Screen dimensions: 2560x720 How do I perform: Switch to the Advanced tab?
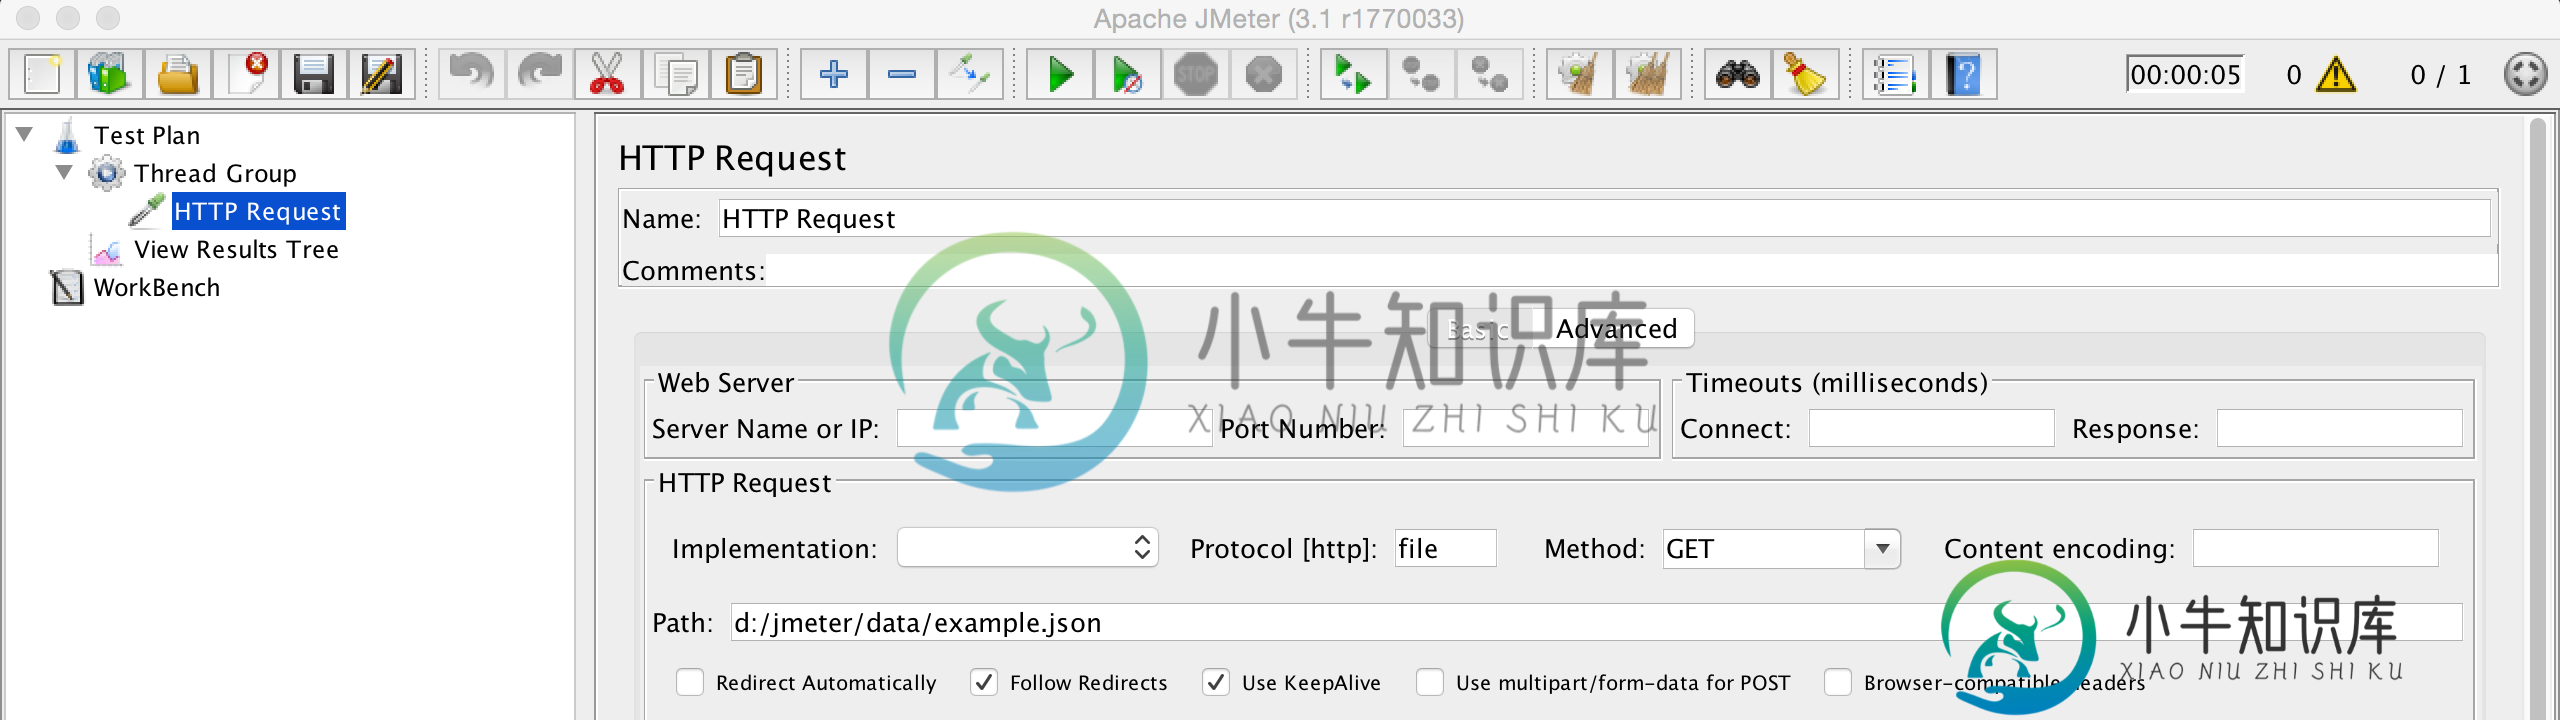pos(1616,329)
